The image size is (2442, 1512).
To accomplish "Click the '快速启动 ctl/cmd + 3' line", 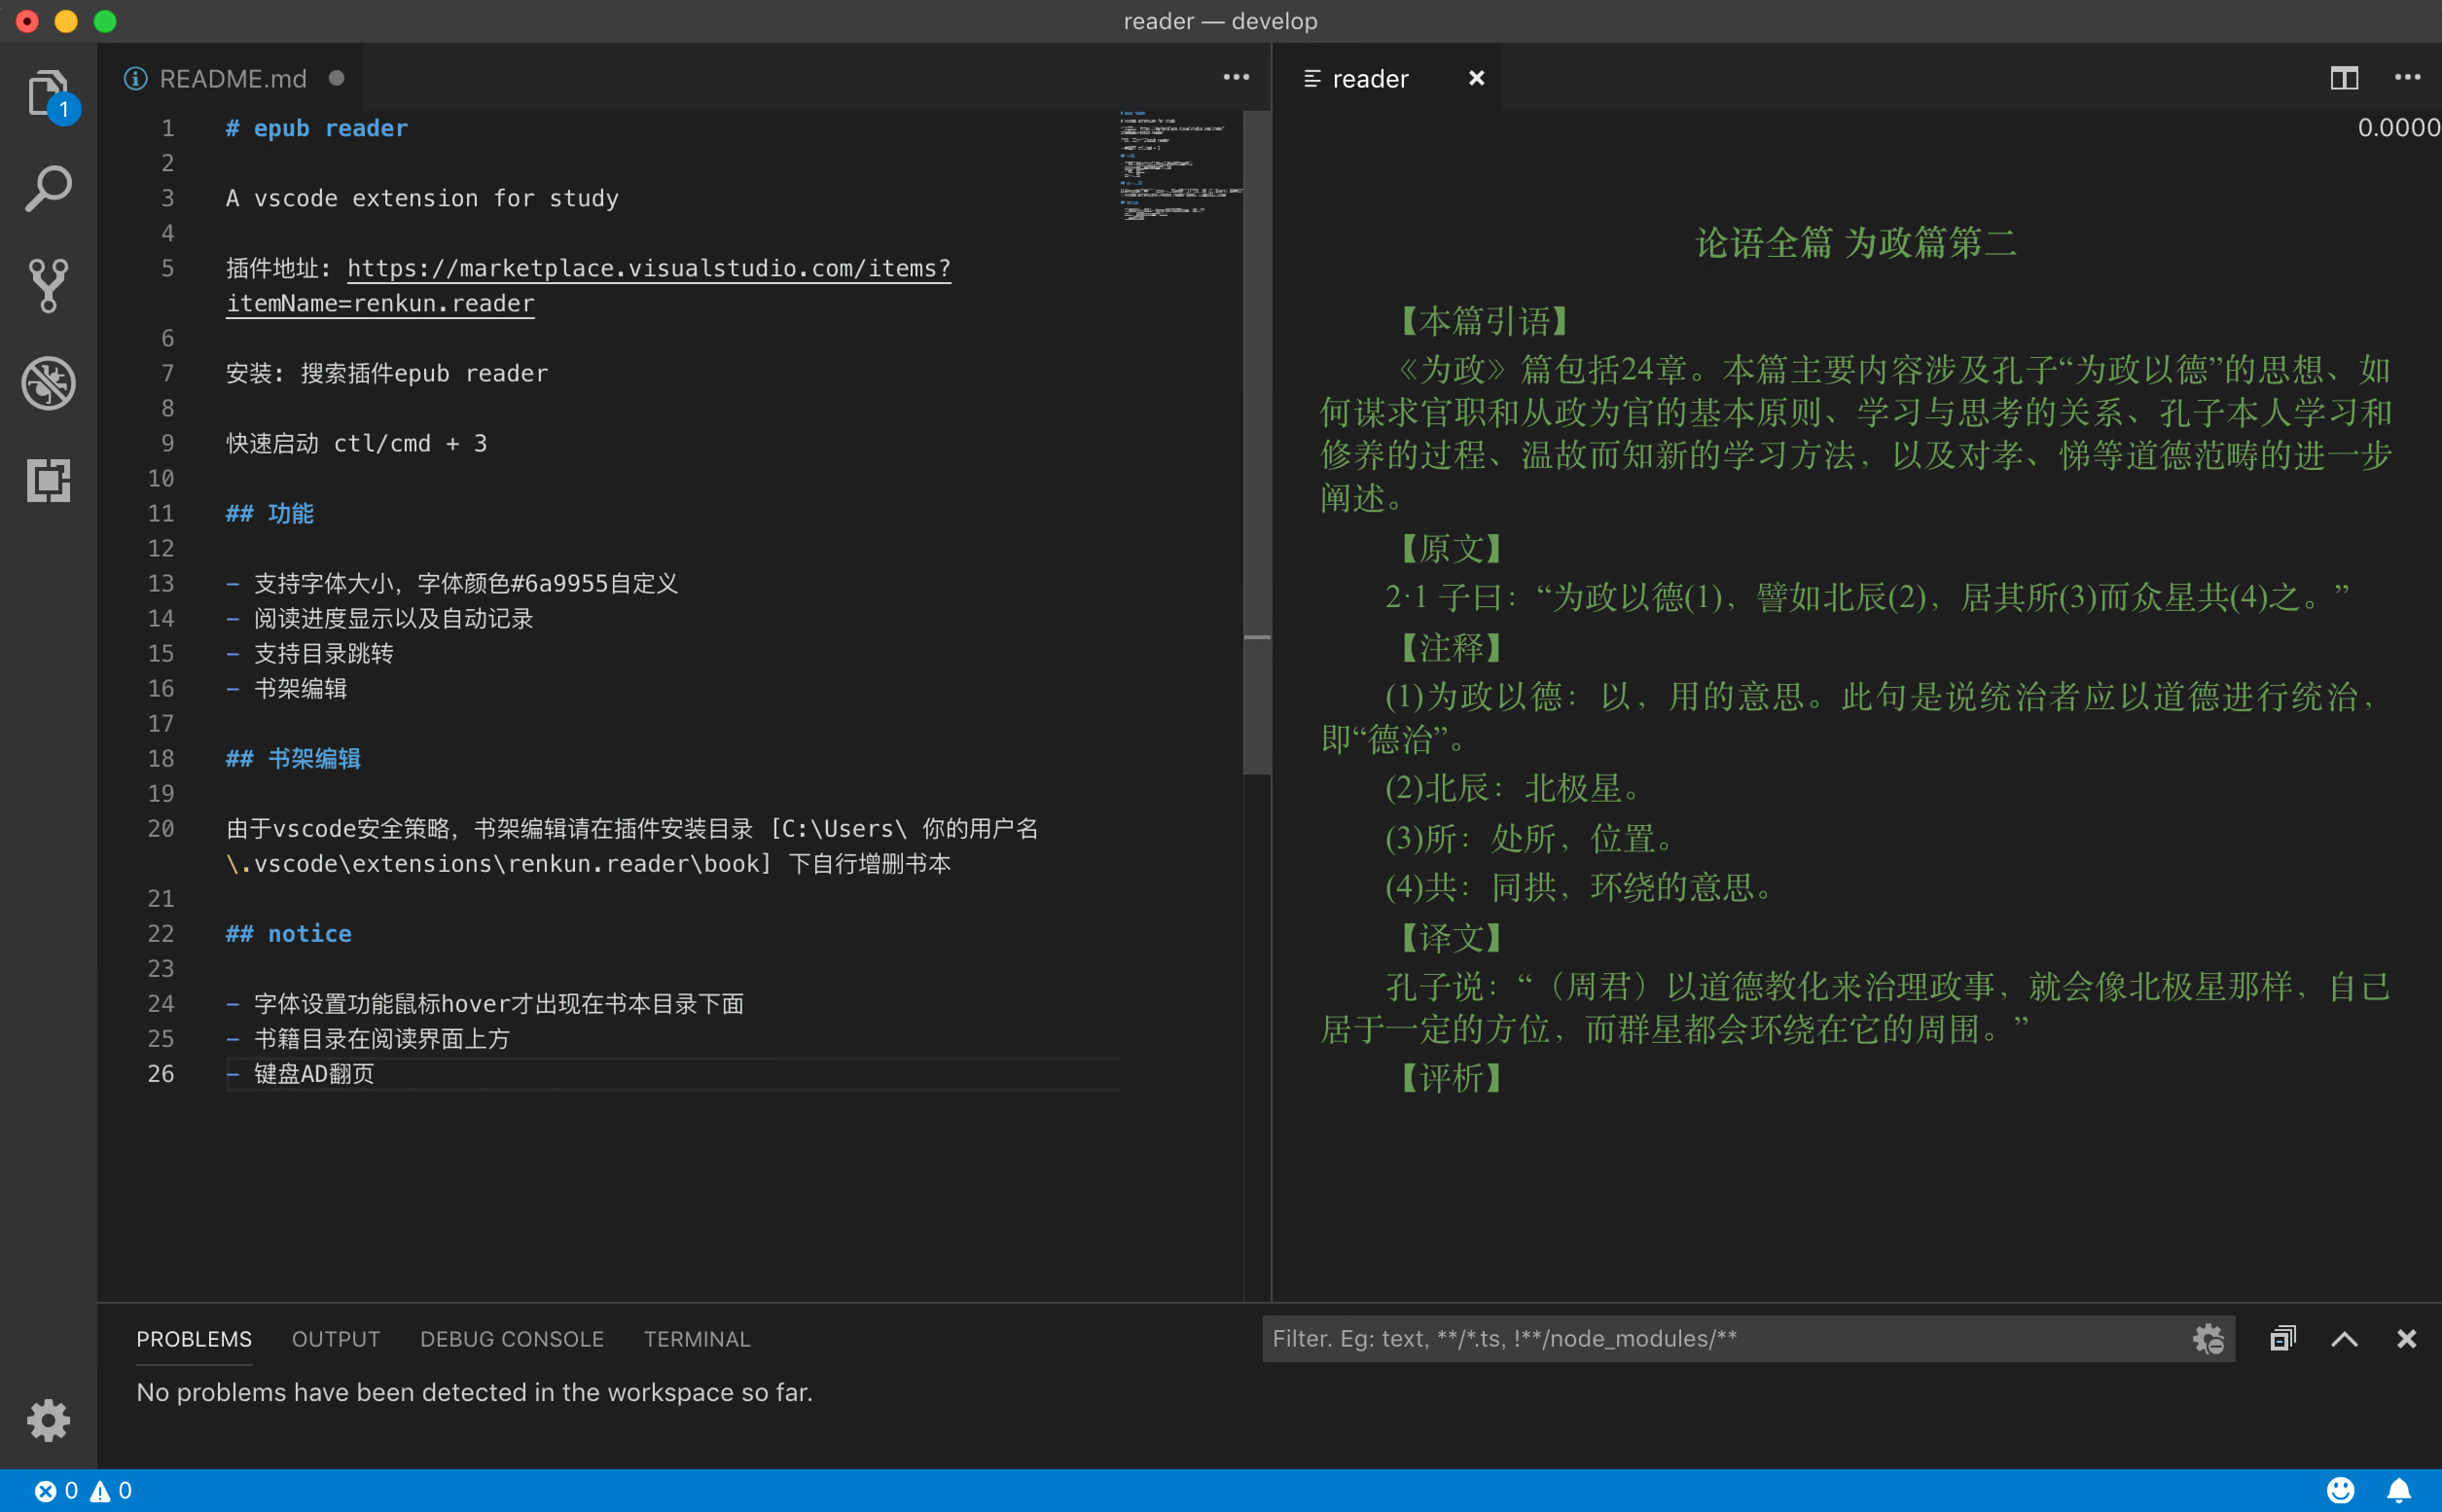I will [356, 443].
